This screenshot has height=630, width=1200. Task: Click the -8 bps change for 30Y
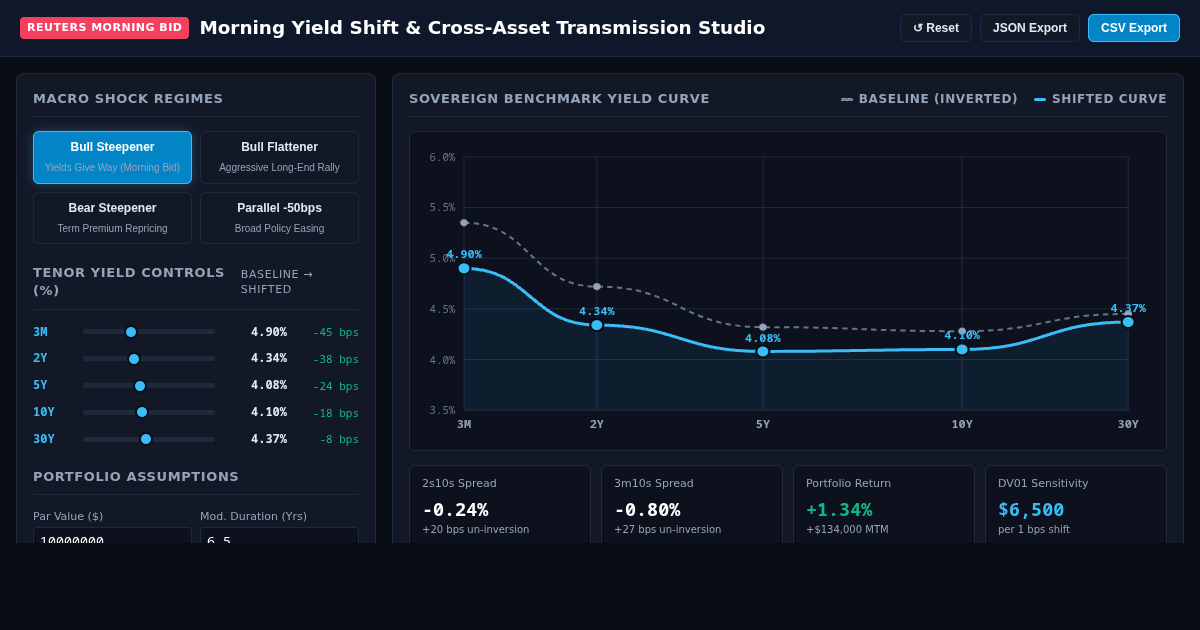click(x=339, y=440)
